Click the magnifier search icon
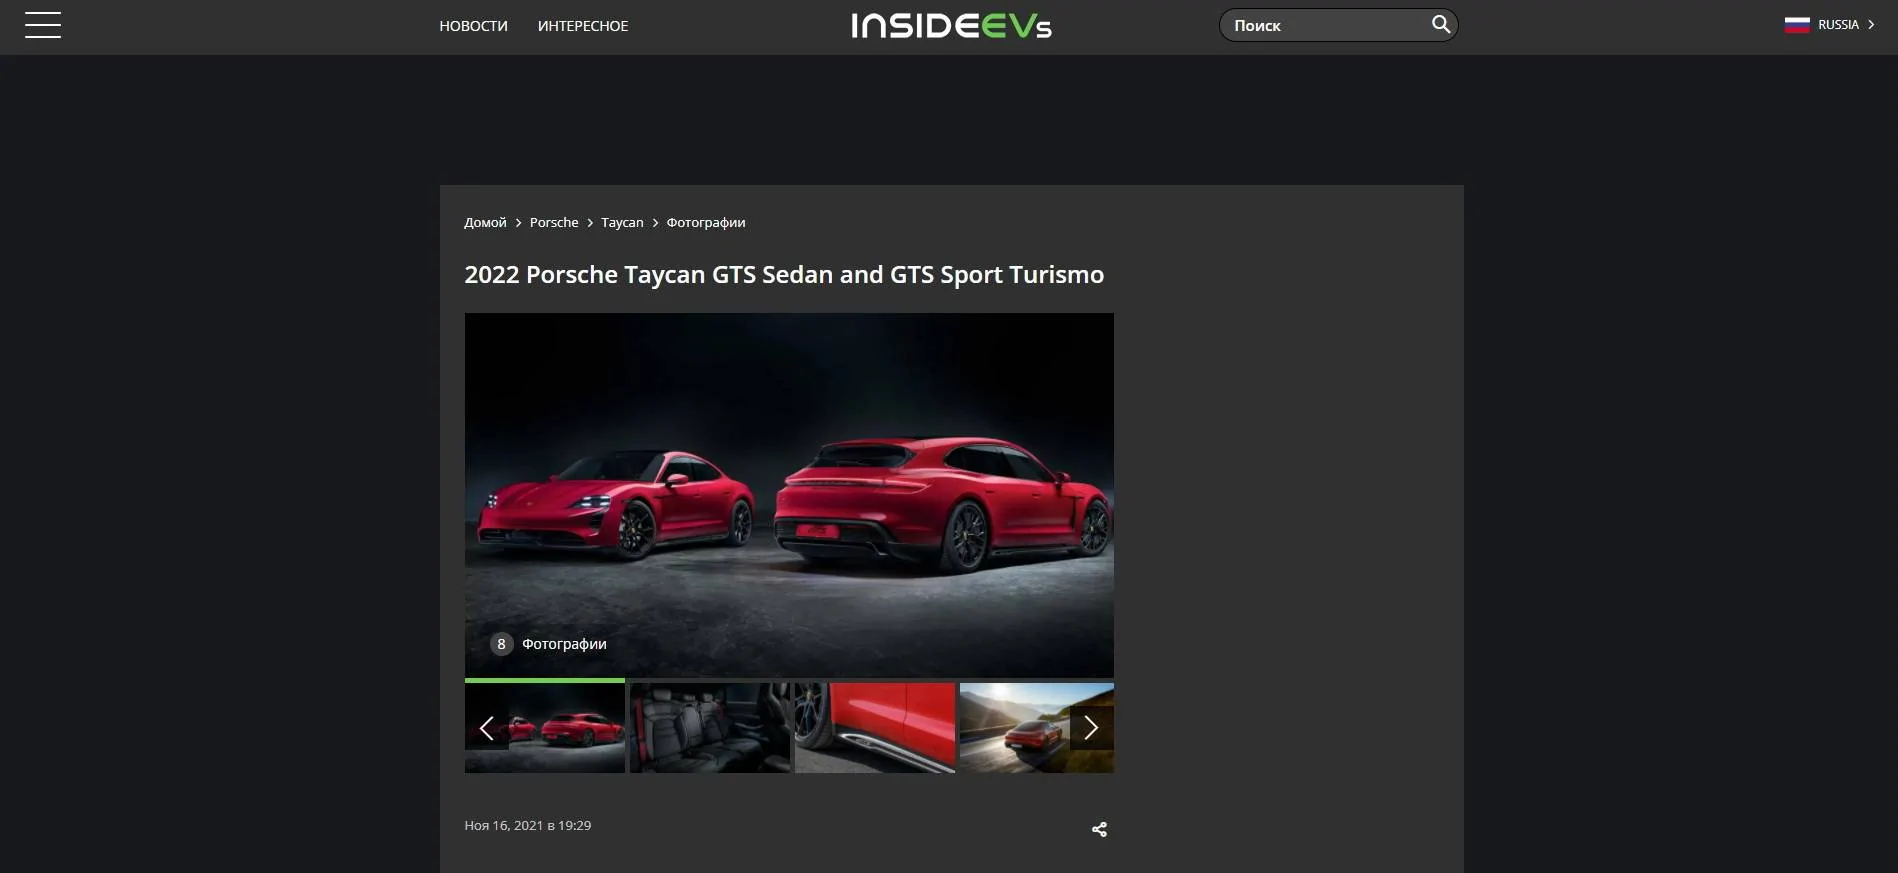 tap(1440, 24)
